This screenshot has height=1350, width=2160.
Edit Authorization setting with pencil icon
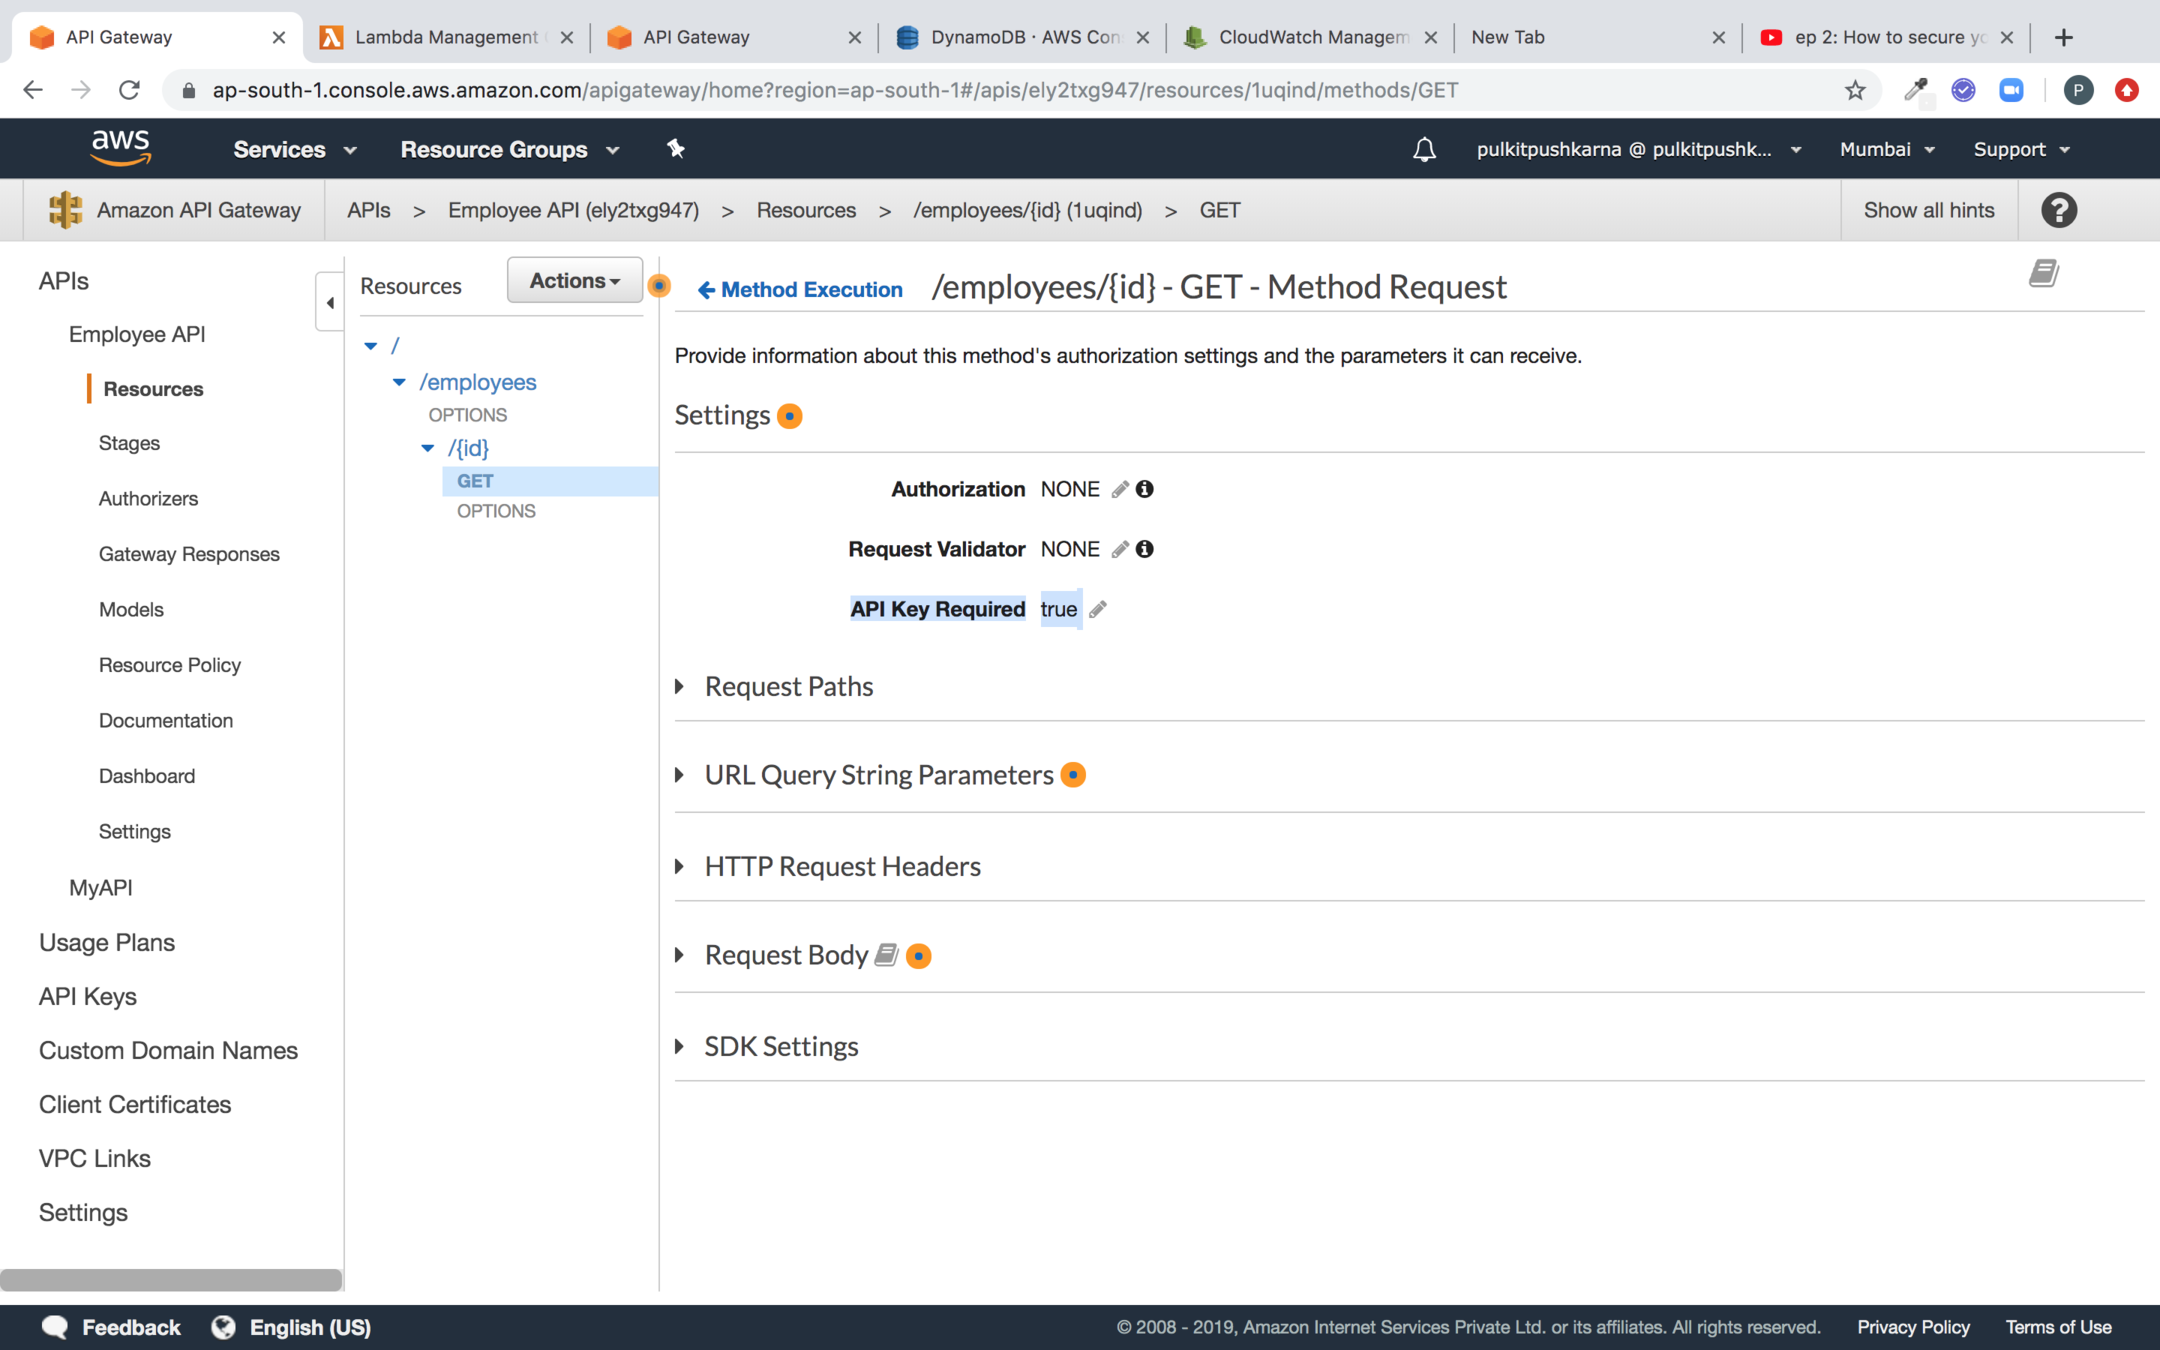[1120, 489]
